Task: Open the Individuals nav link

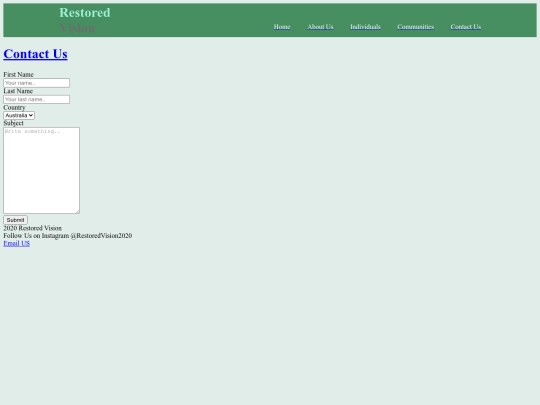Action: coord(365,27)
